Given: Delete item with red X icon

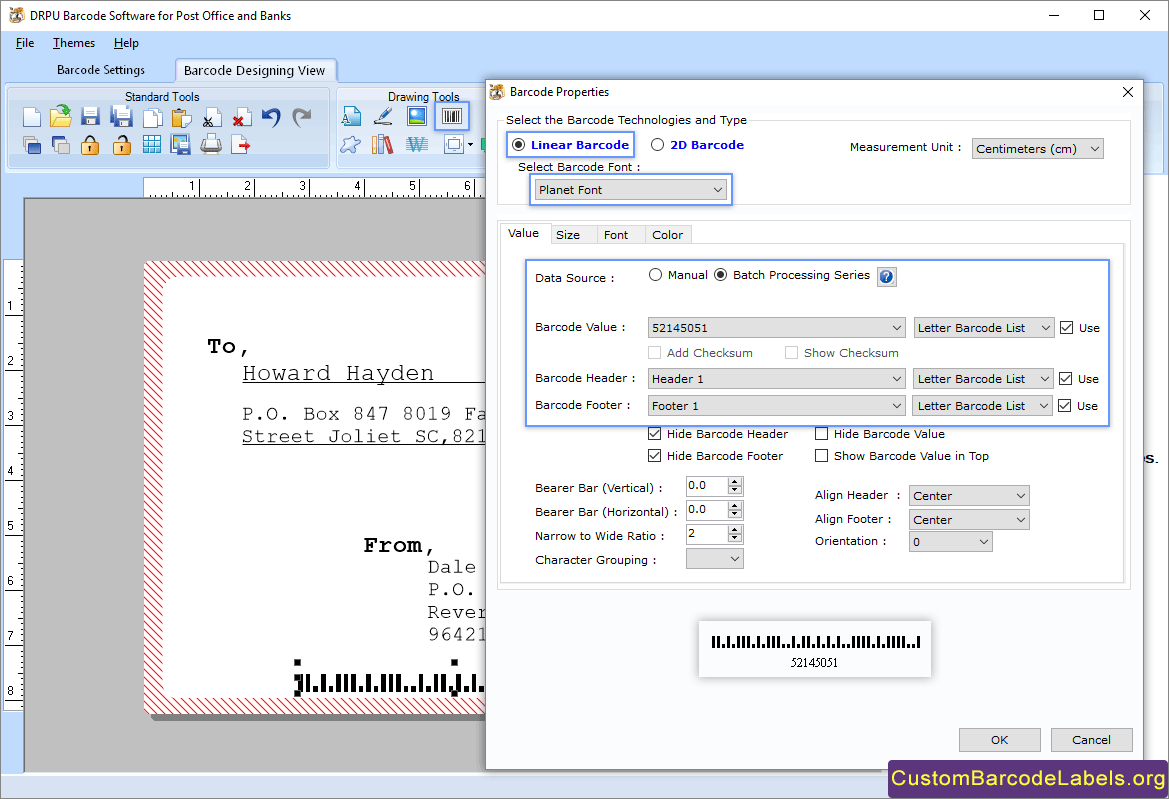Looking at the screenshot, I should [241, 119].
